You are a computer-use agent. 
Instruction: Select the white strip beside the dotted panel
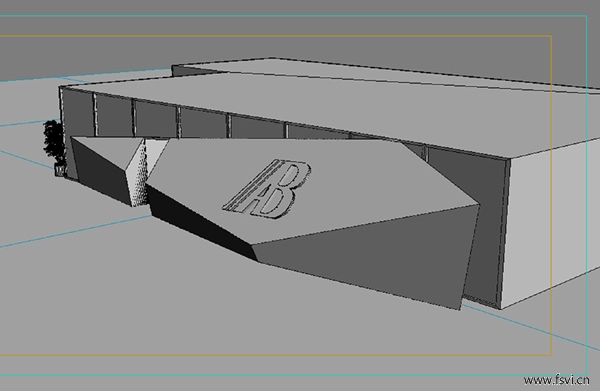tap(156, 151)
